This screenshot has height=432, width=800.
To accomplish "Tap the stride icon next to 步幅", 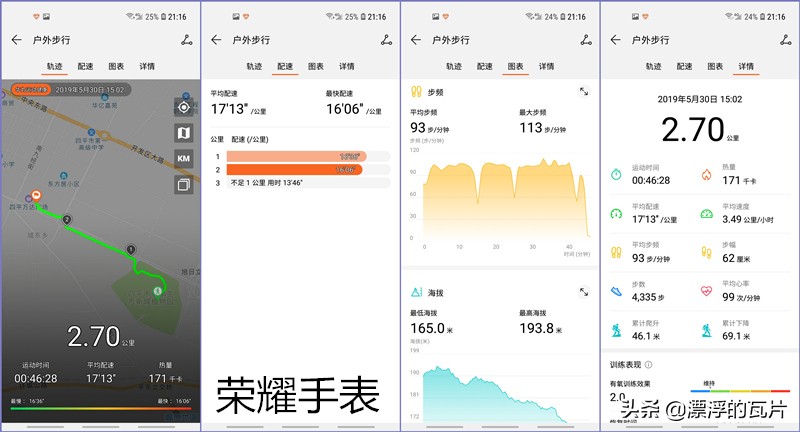I will (x=706, y=252).
